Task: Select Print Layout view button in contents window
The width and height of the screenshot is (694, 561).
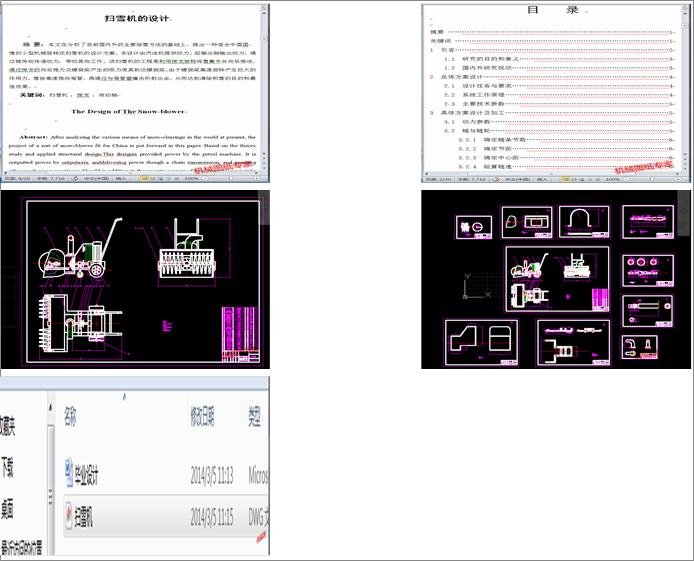Action: [565, 180]
